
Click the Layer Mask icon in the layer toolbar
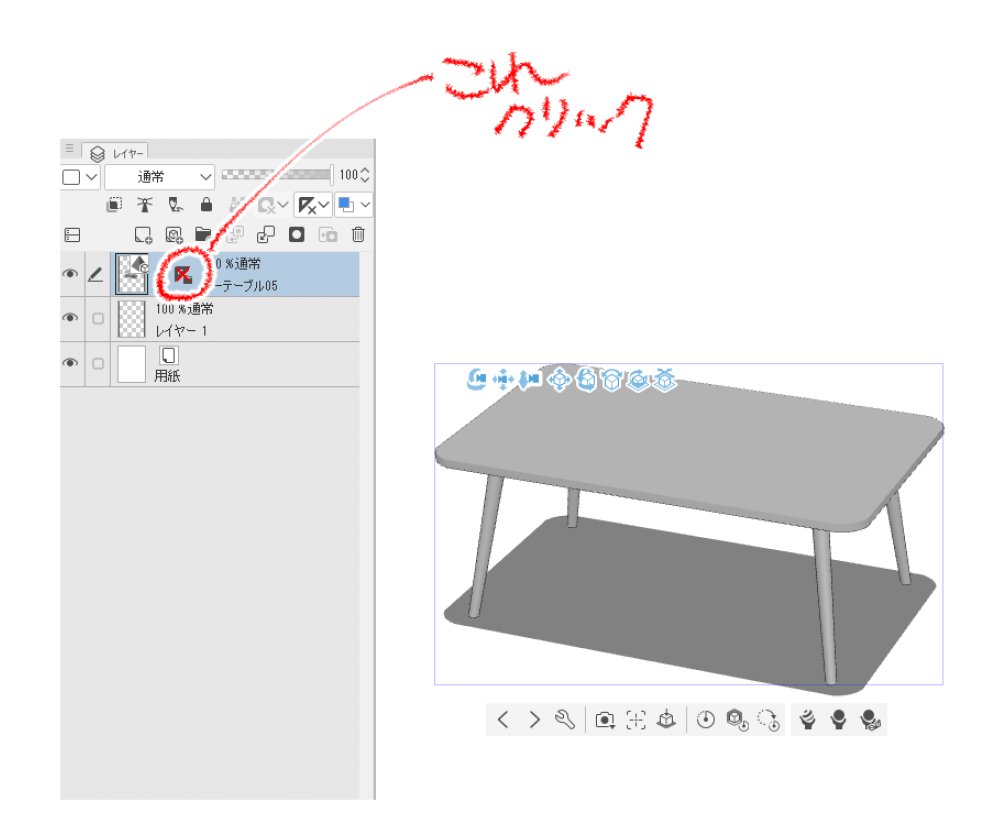[295, 234]
